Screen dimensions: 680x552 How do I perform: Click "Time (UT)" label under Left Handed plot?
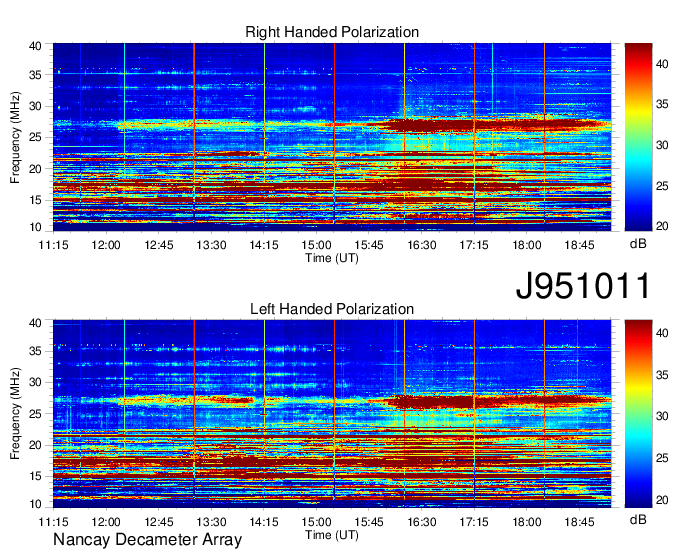[x=332, y=535]
